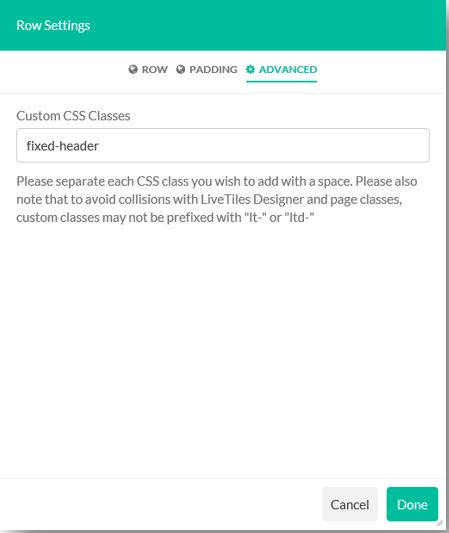Click the resize grip at dialog corner
The height and width of the screenshot is (533, 449).
[439, 522]
